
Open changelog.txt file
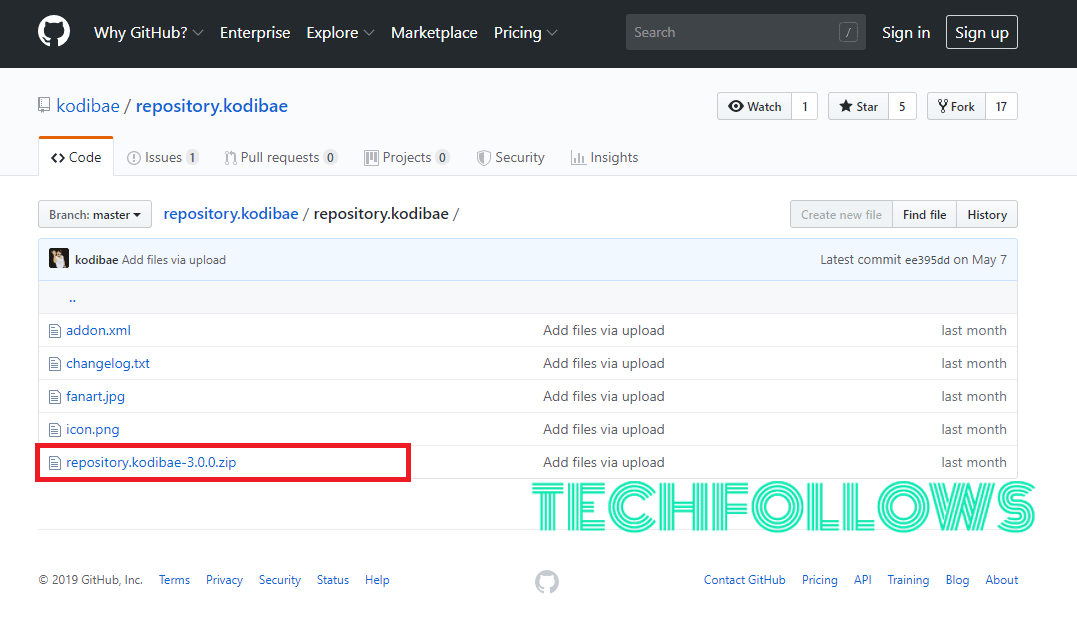[108, 363]
